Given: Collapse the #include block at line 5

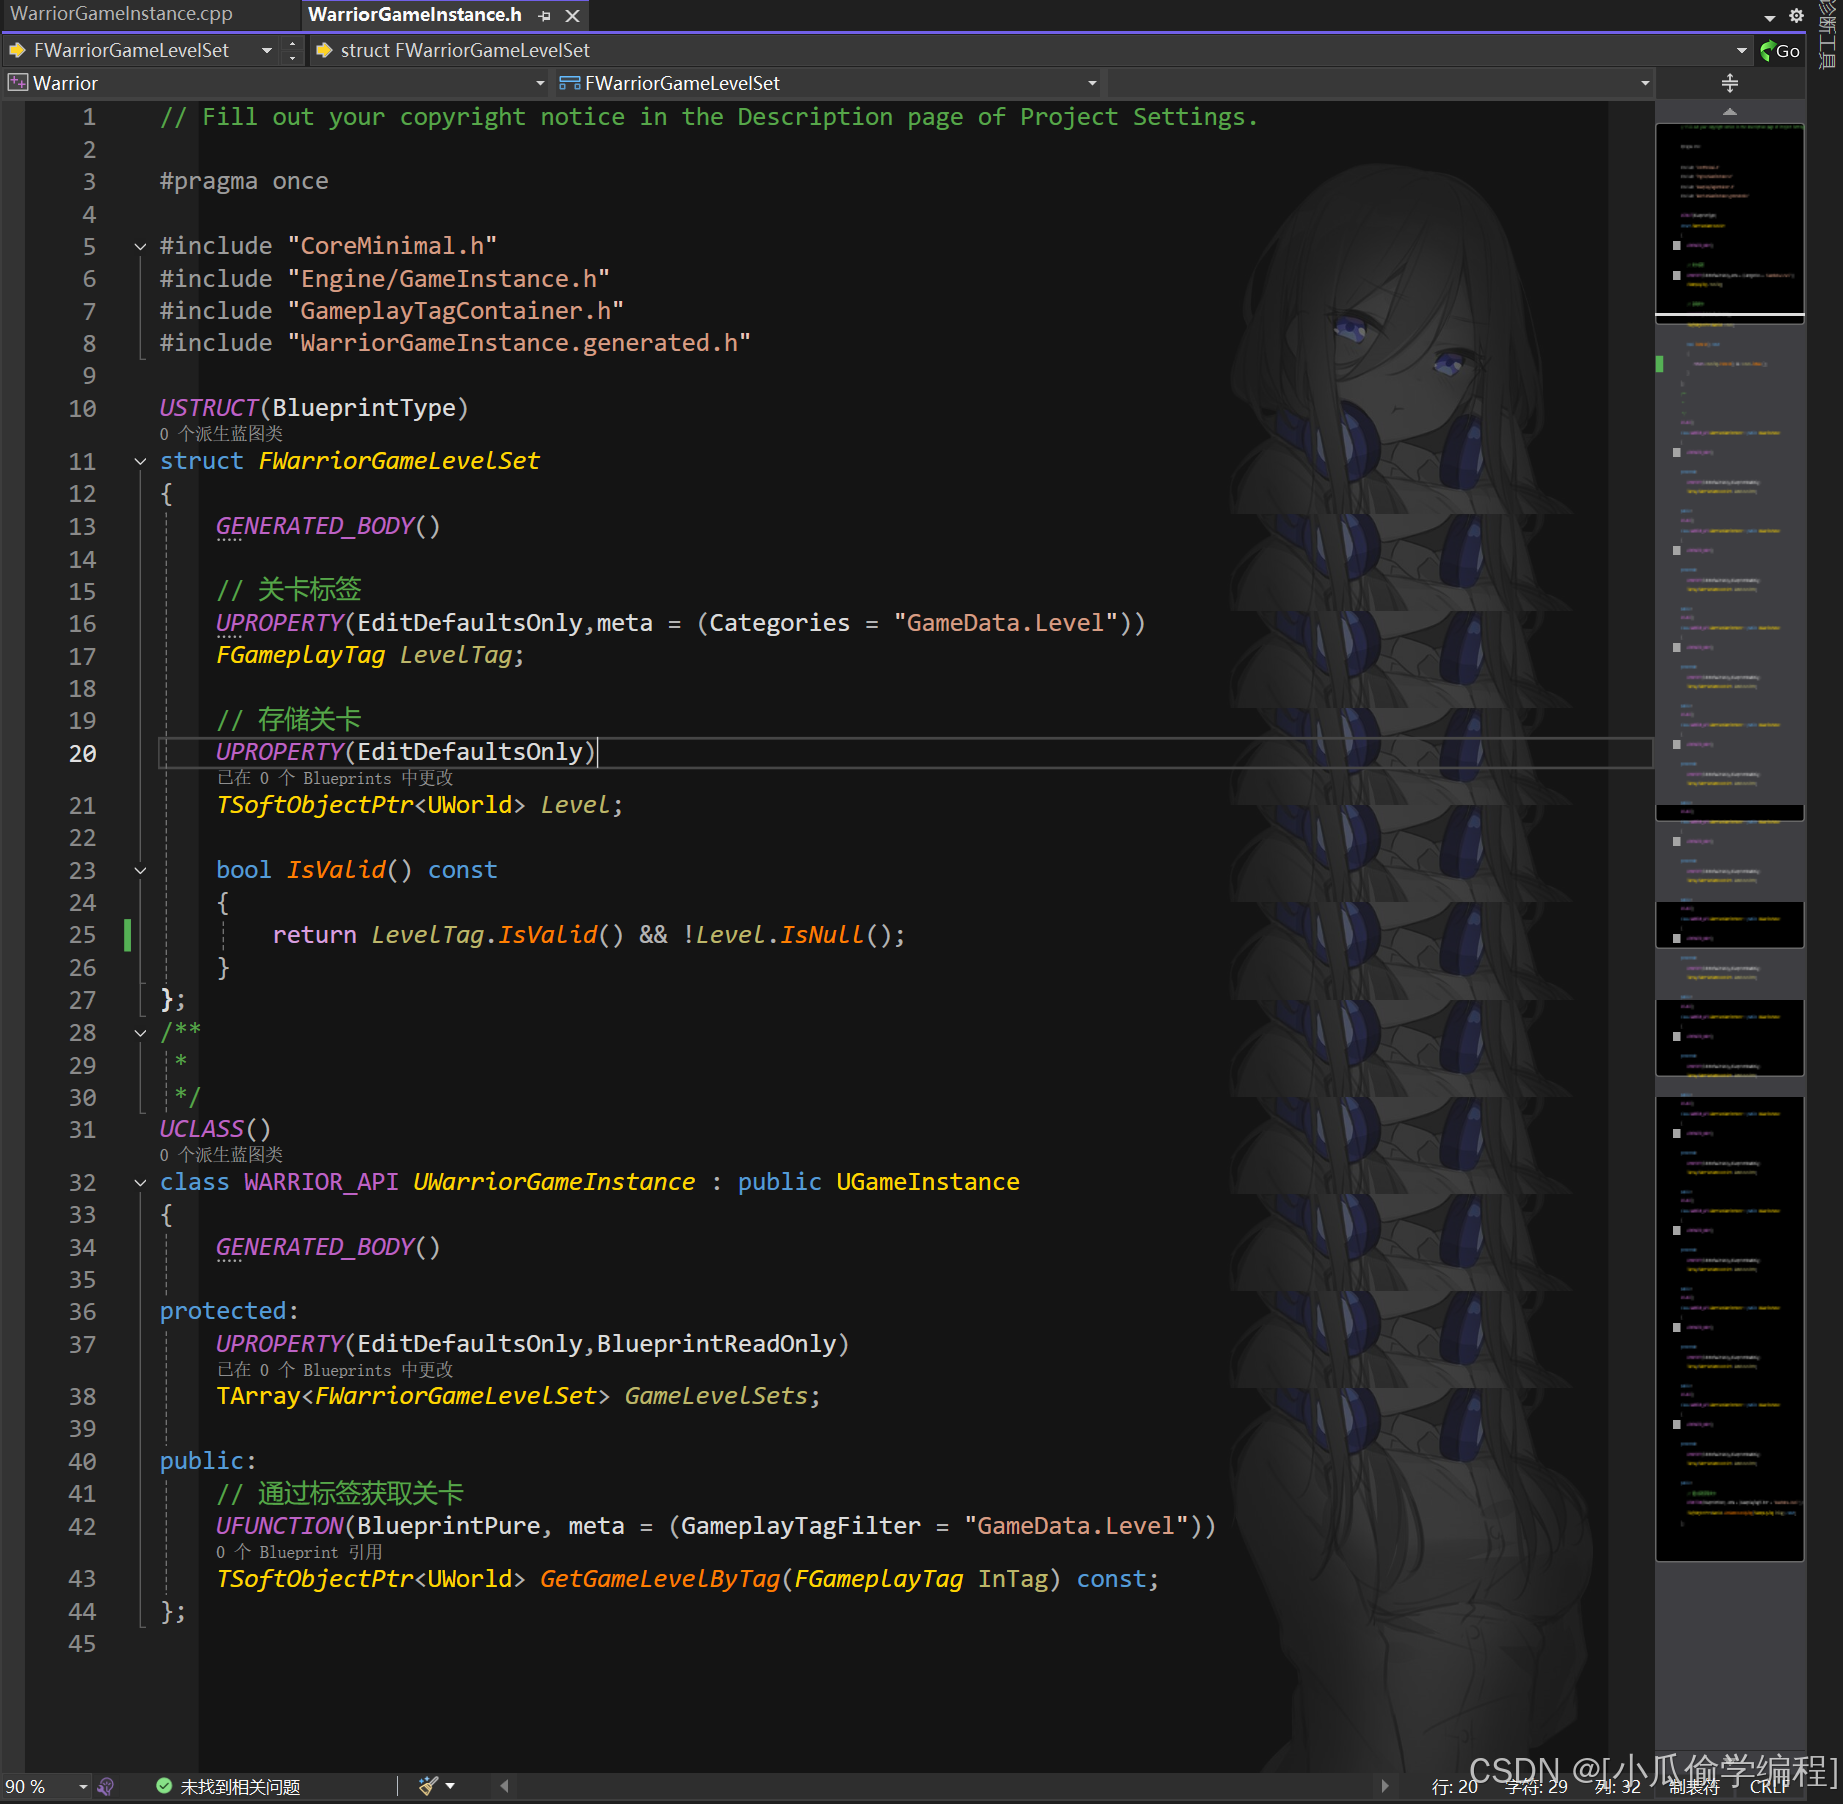Looking at the screenshot, I should 140,246.
